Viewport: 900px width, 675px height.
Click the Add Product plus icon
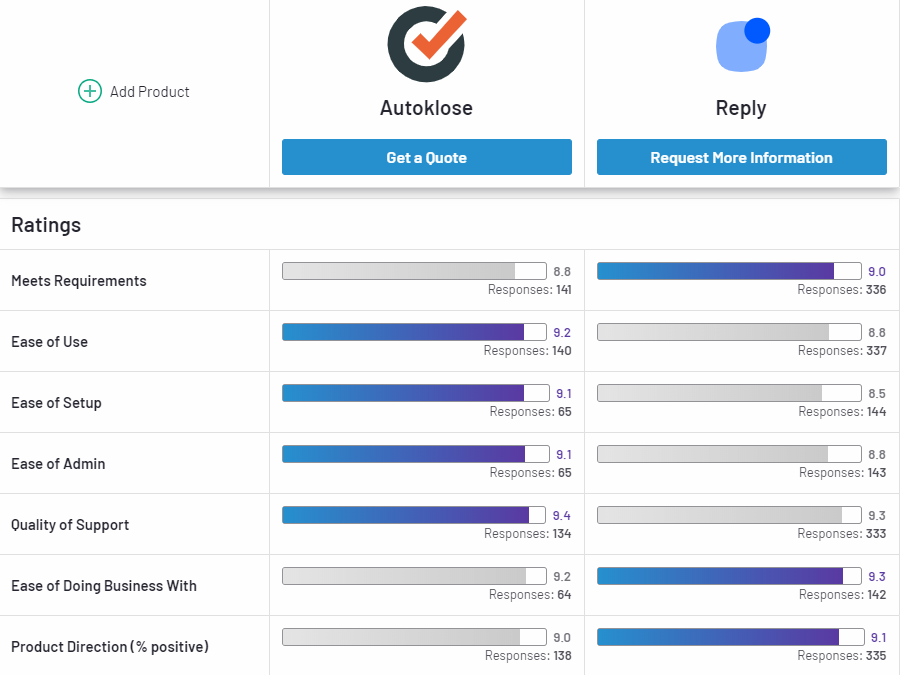point(90,92)
